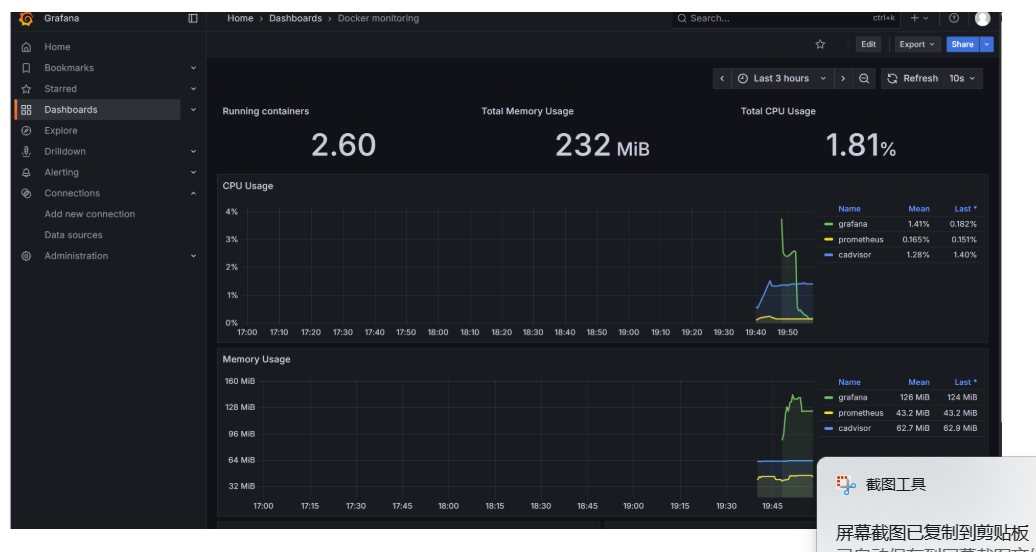Zoom out time range magnifier icon
1036x552 pixels.
864,78
